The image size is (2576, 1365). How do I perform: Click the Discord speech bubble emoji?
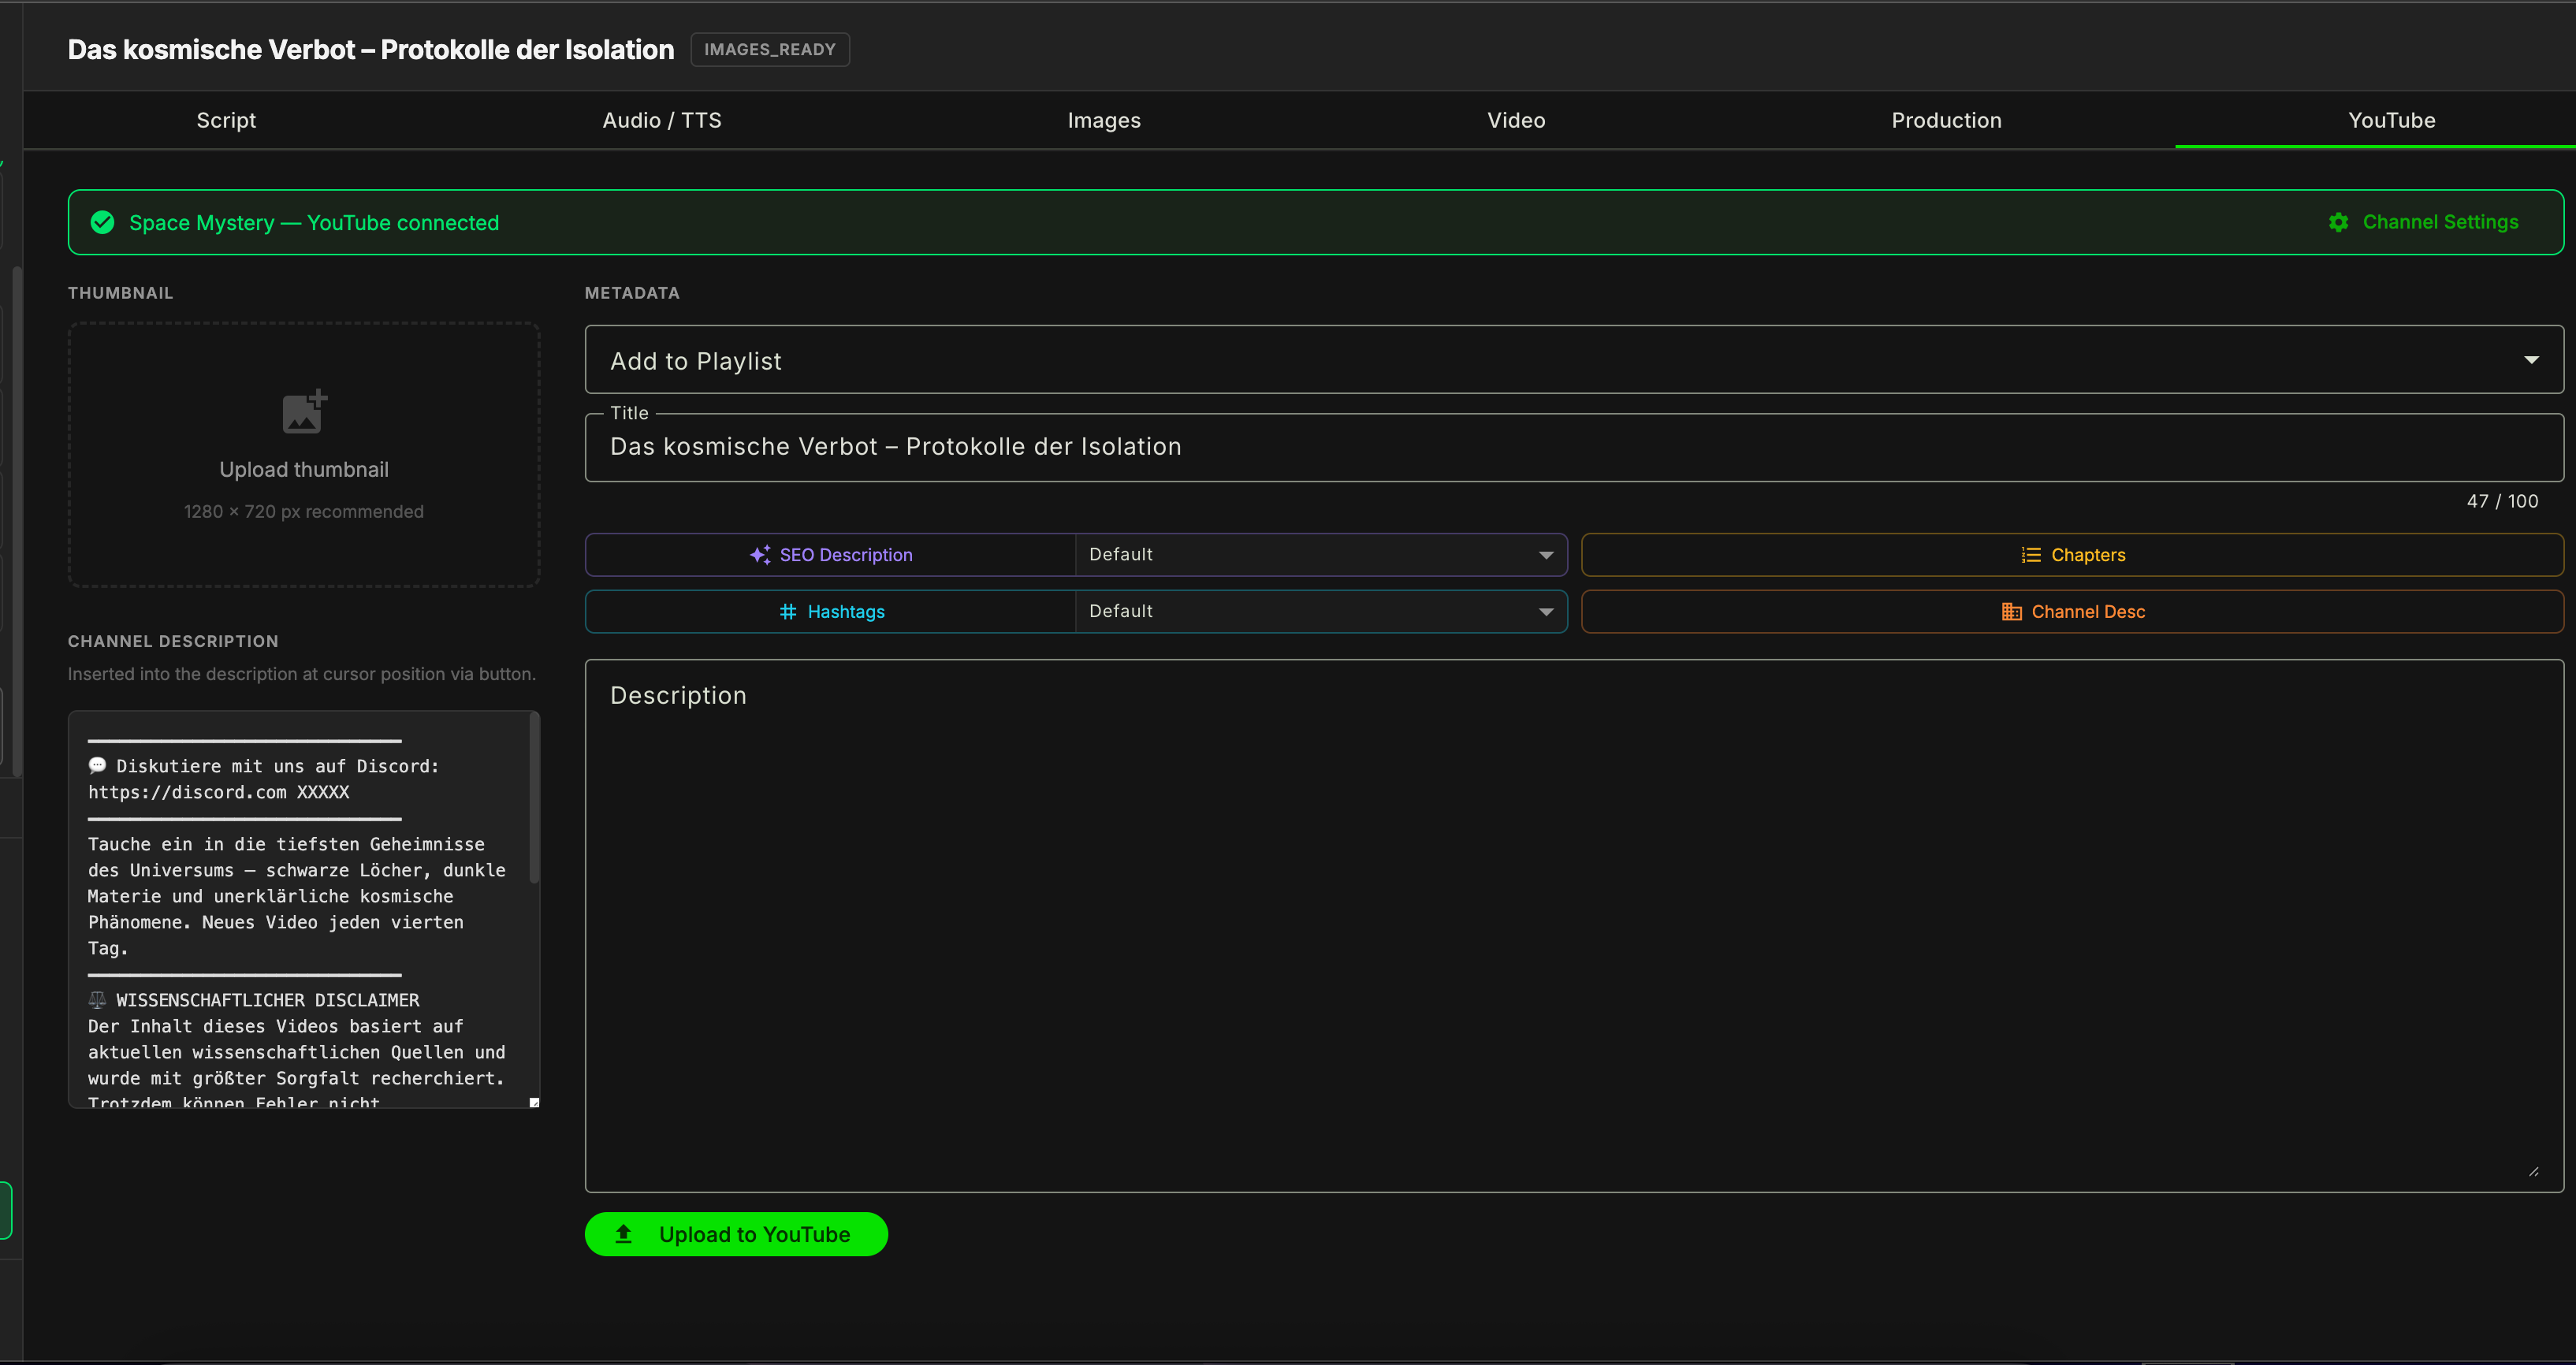pos(97,765)
